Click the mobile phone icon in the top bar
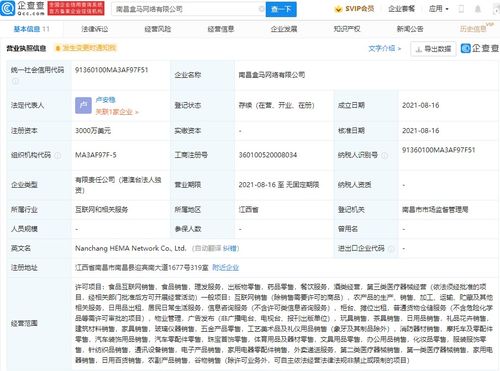Image resolution: width=500 pixels, height=371 pixels. tap(461, 9)
